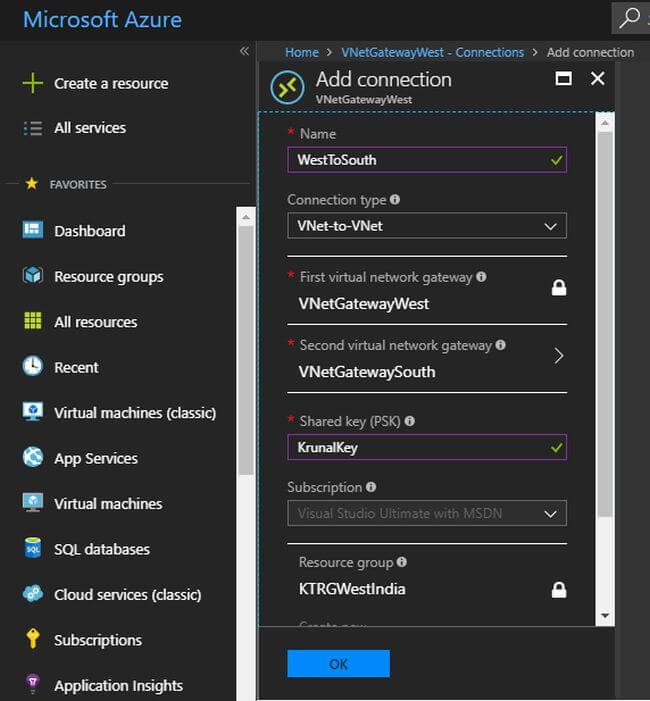This screenshot has height=701, width=650.
Task: Open Virtual machines in the sidebar
Action: (108, 504)
